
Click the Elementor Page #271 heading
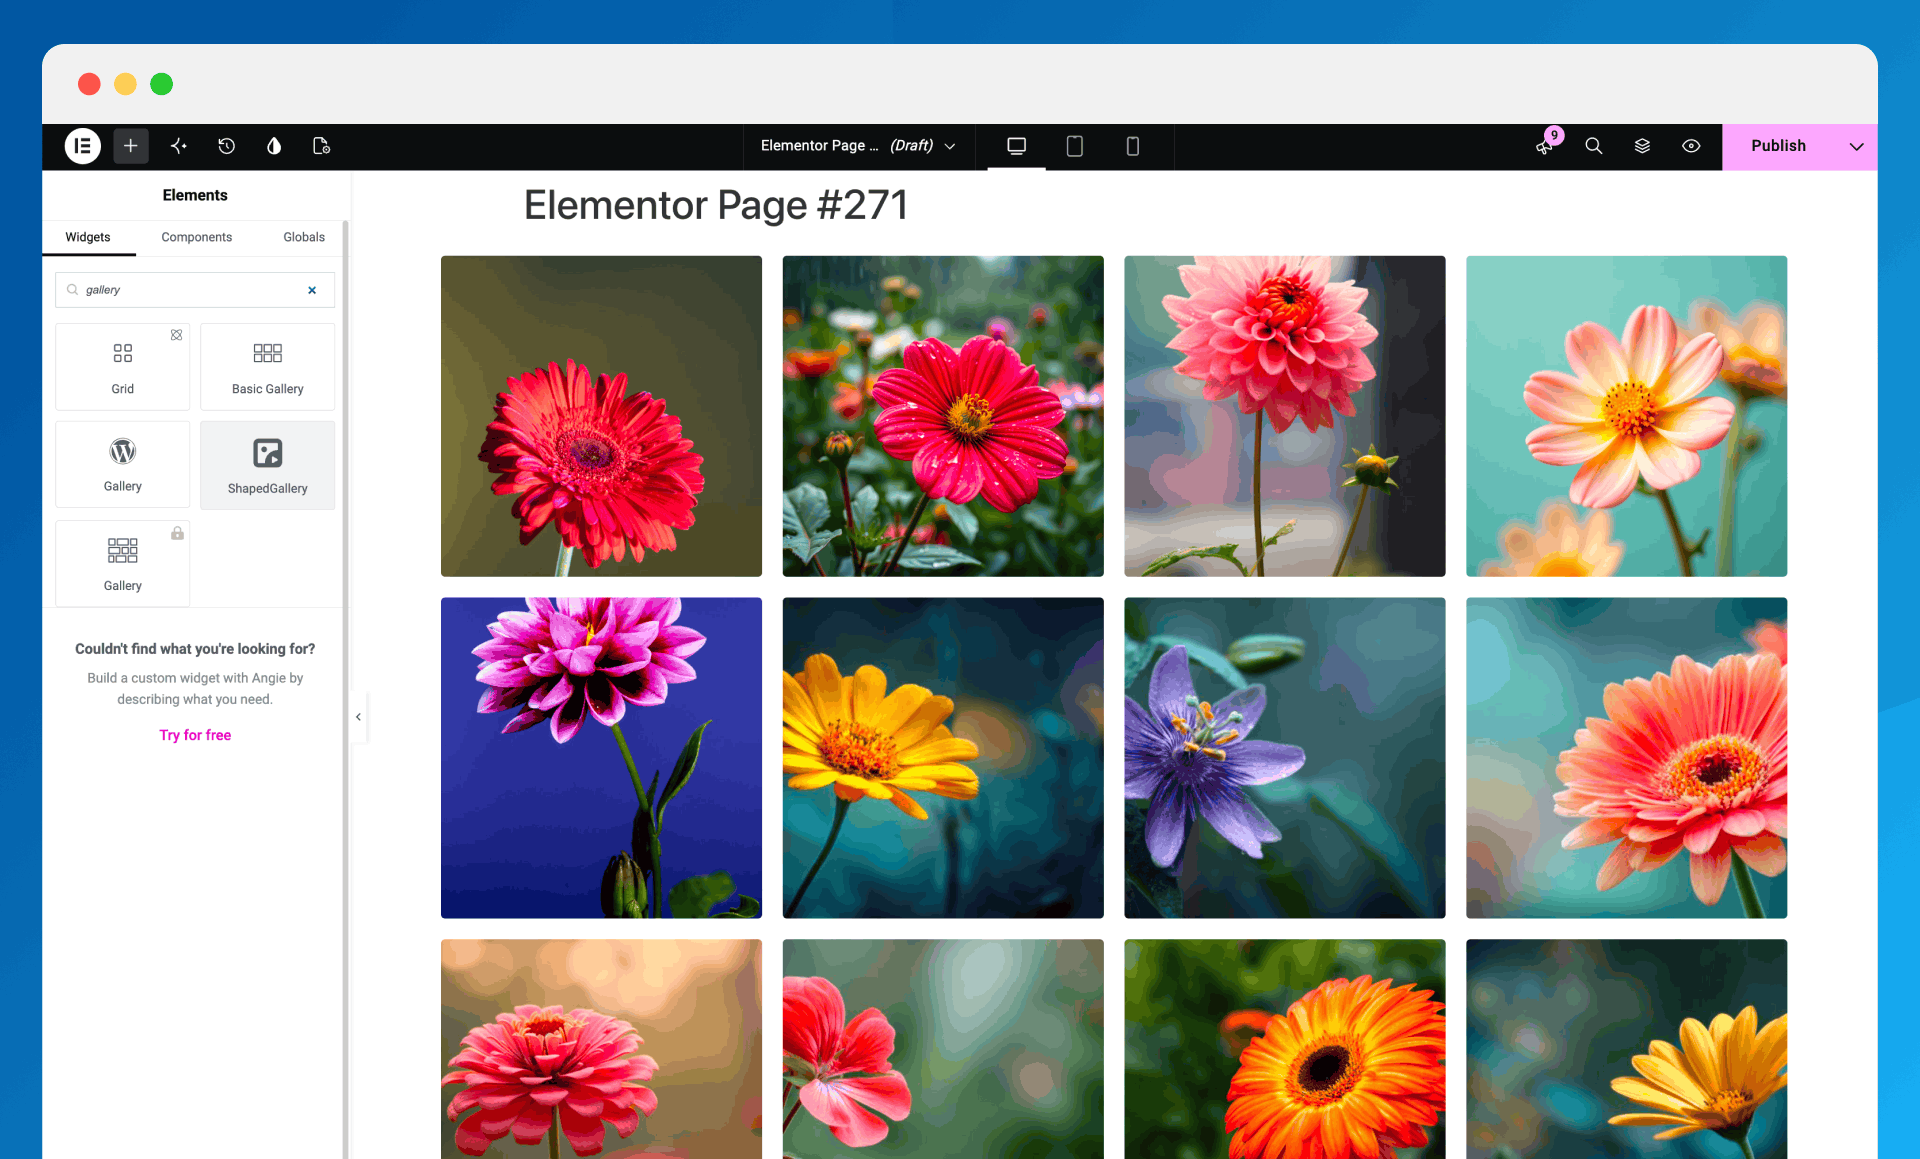[x=716, y=205]
